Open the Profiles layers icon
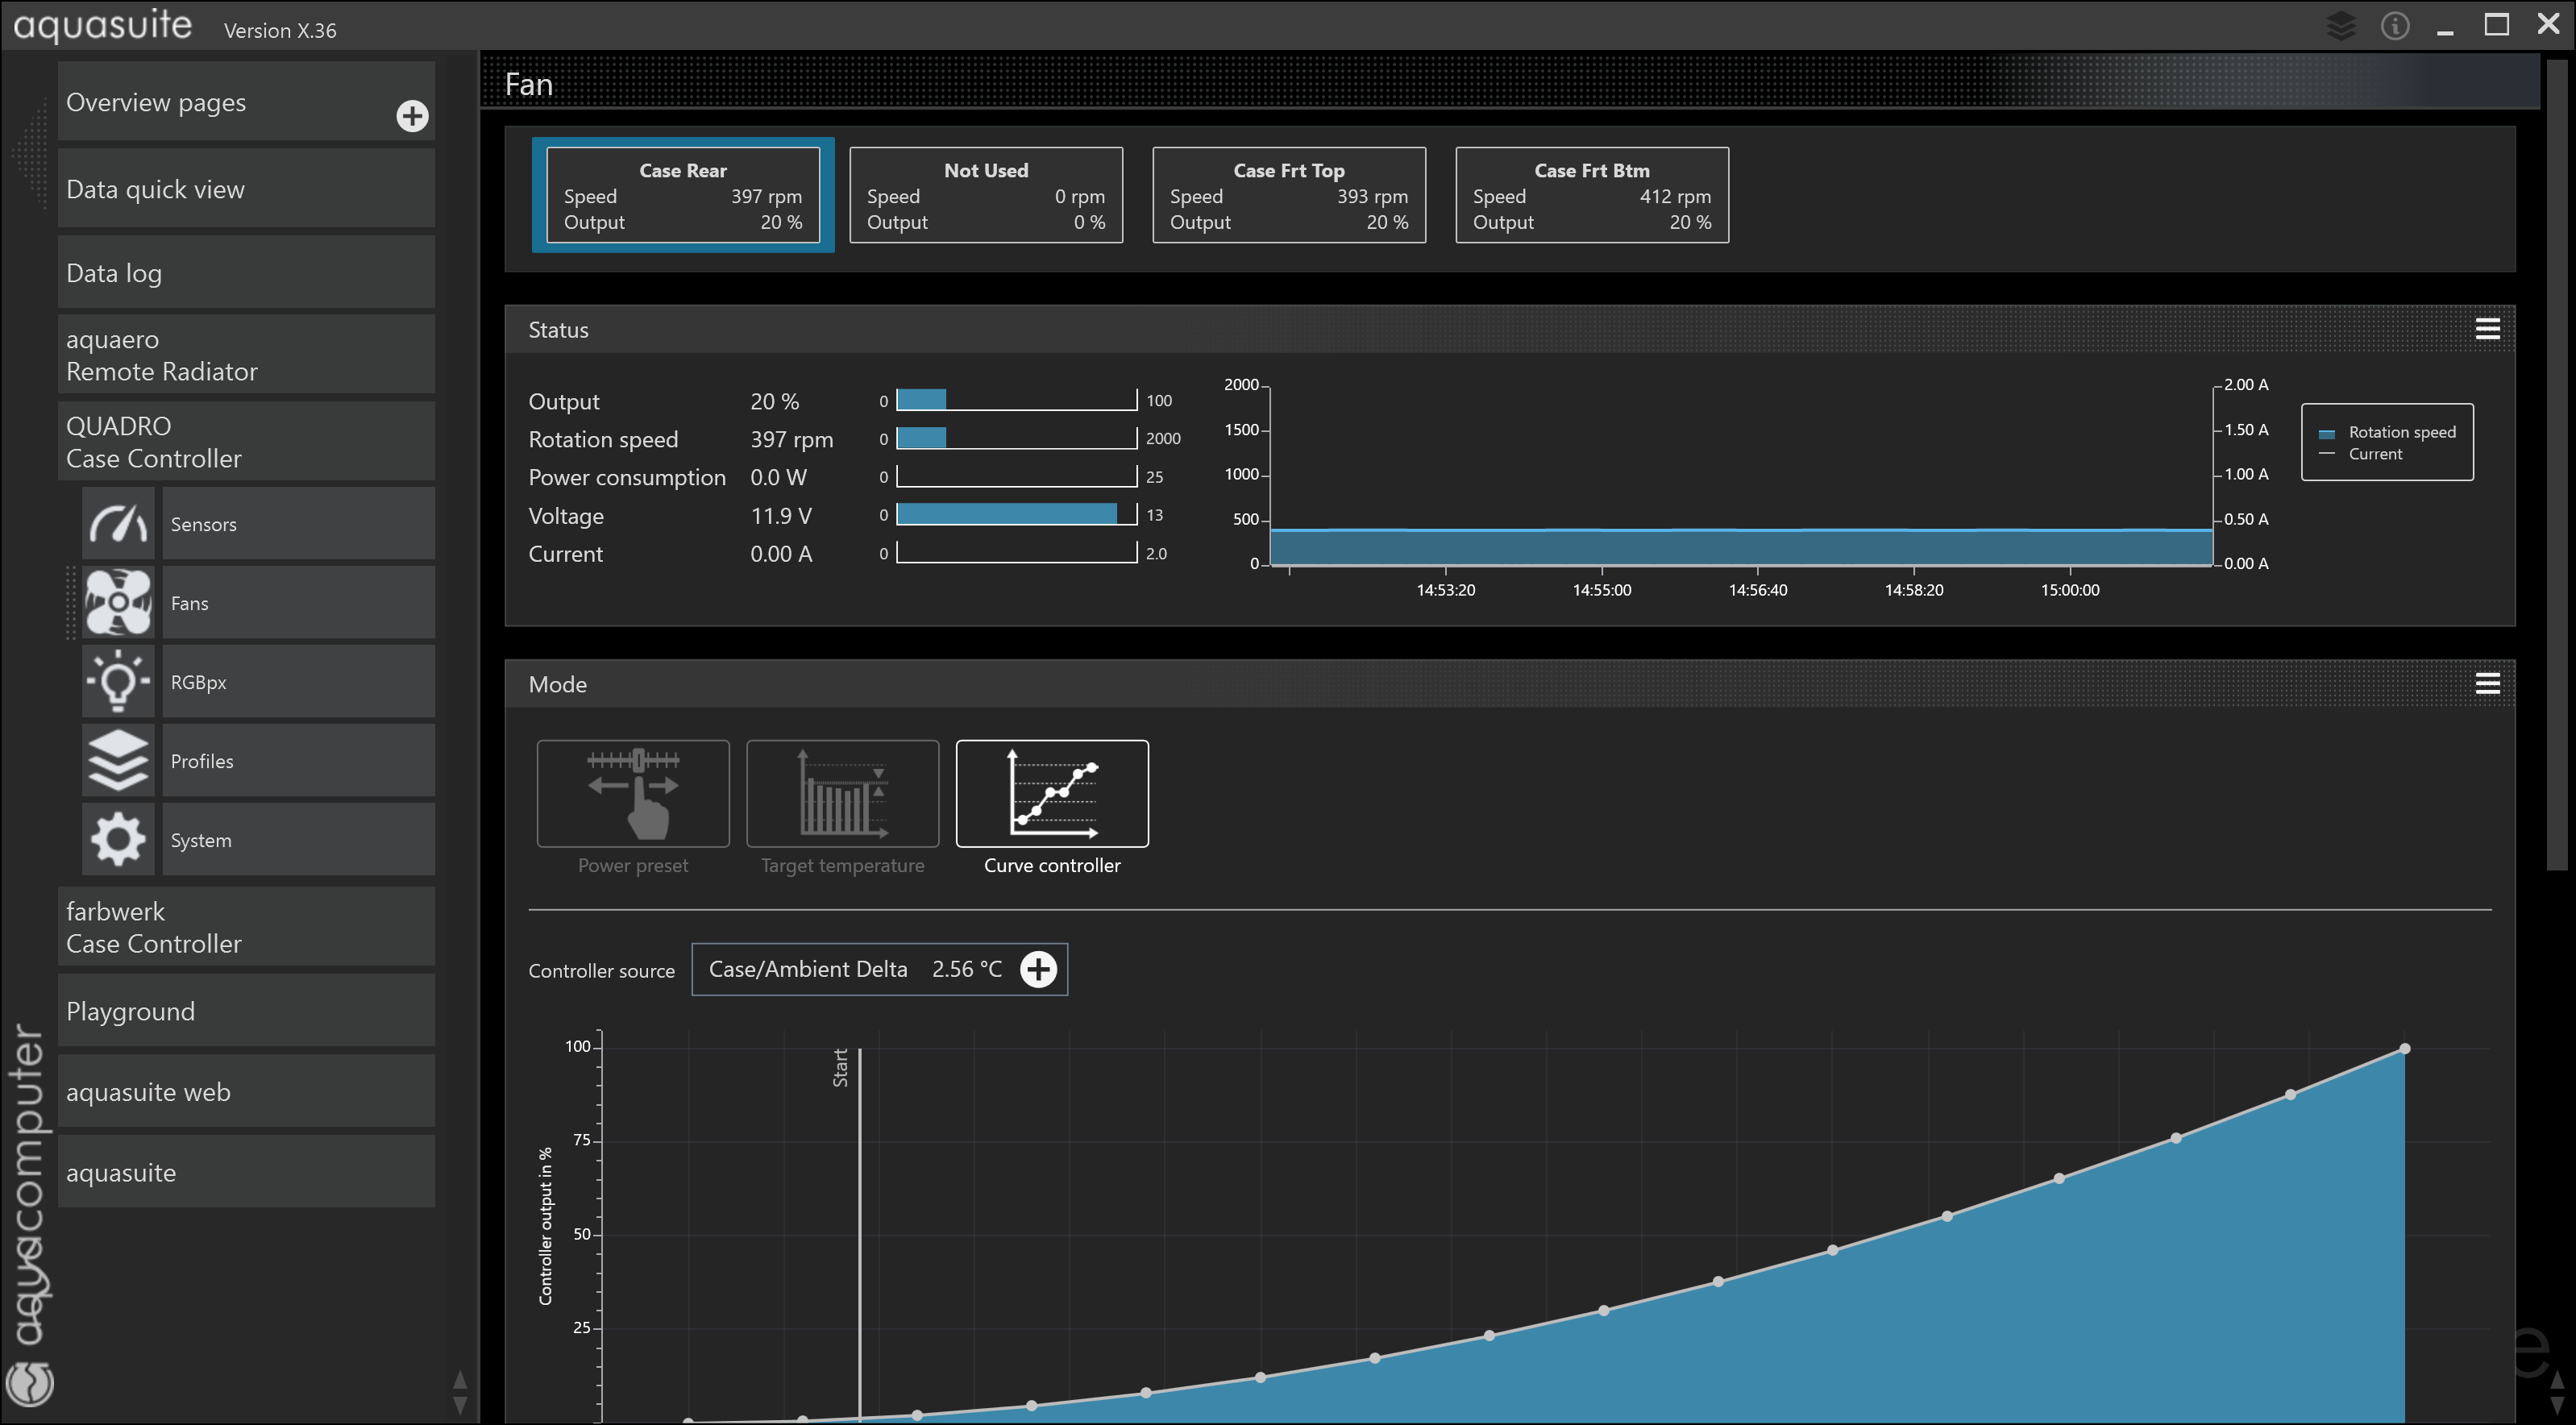Screen dimensions: 2576x1425 click(118, 761)
